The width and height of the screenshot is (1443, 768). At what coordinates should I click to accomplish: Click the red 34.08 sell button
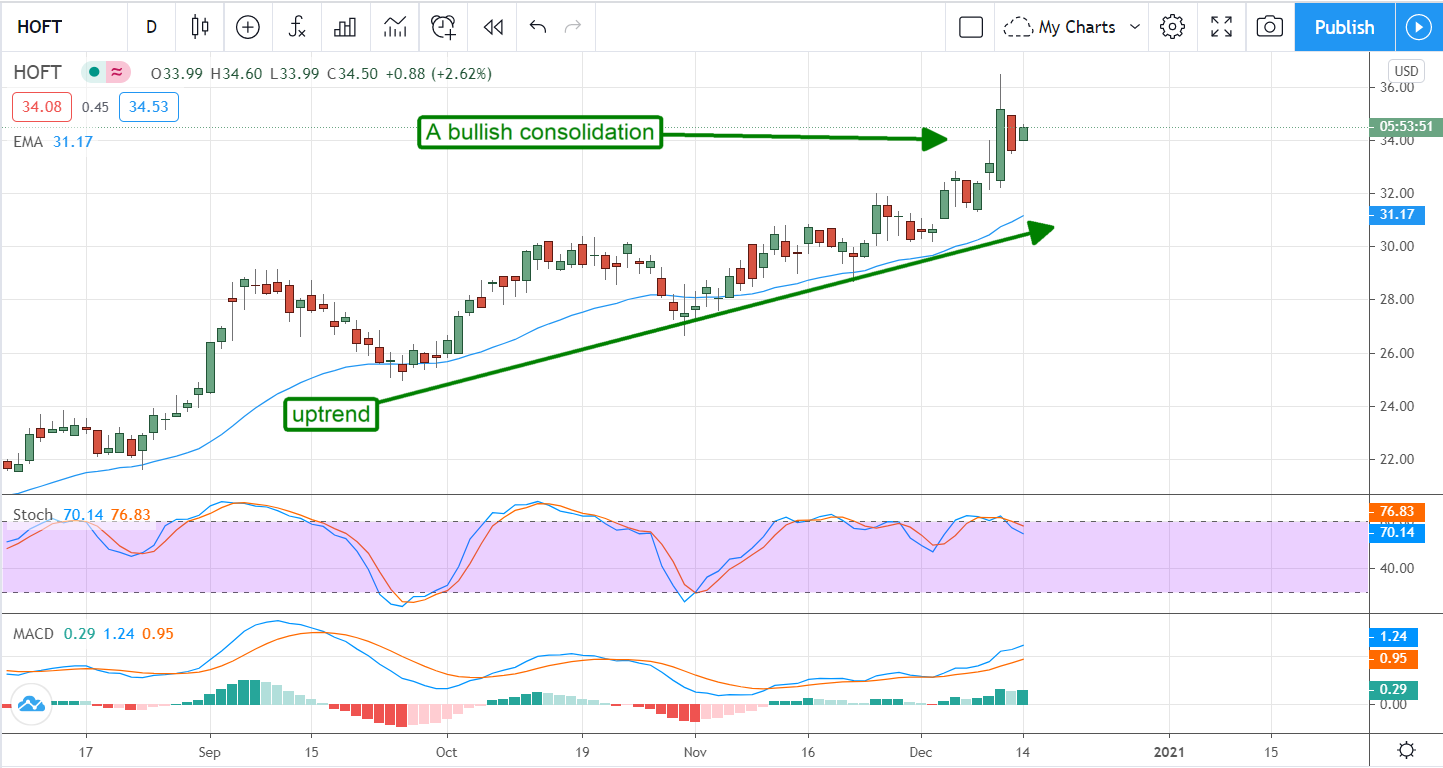[41, 107]
